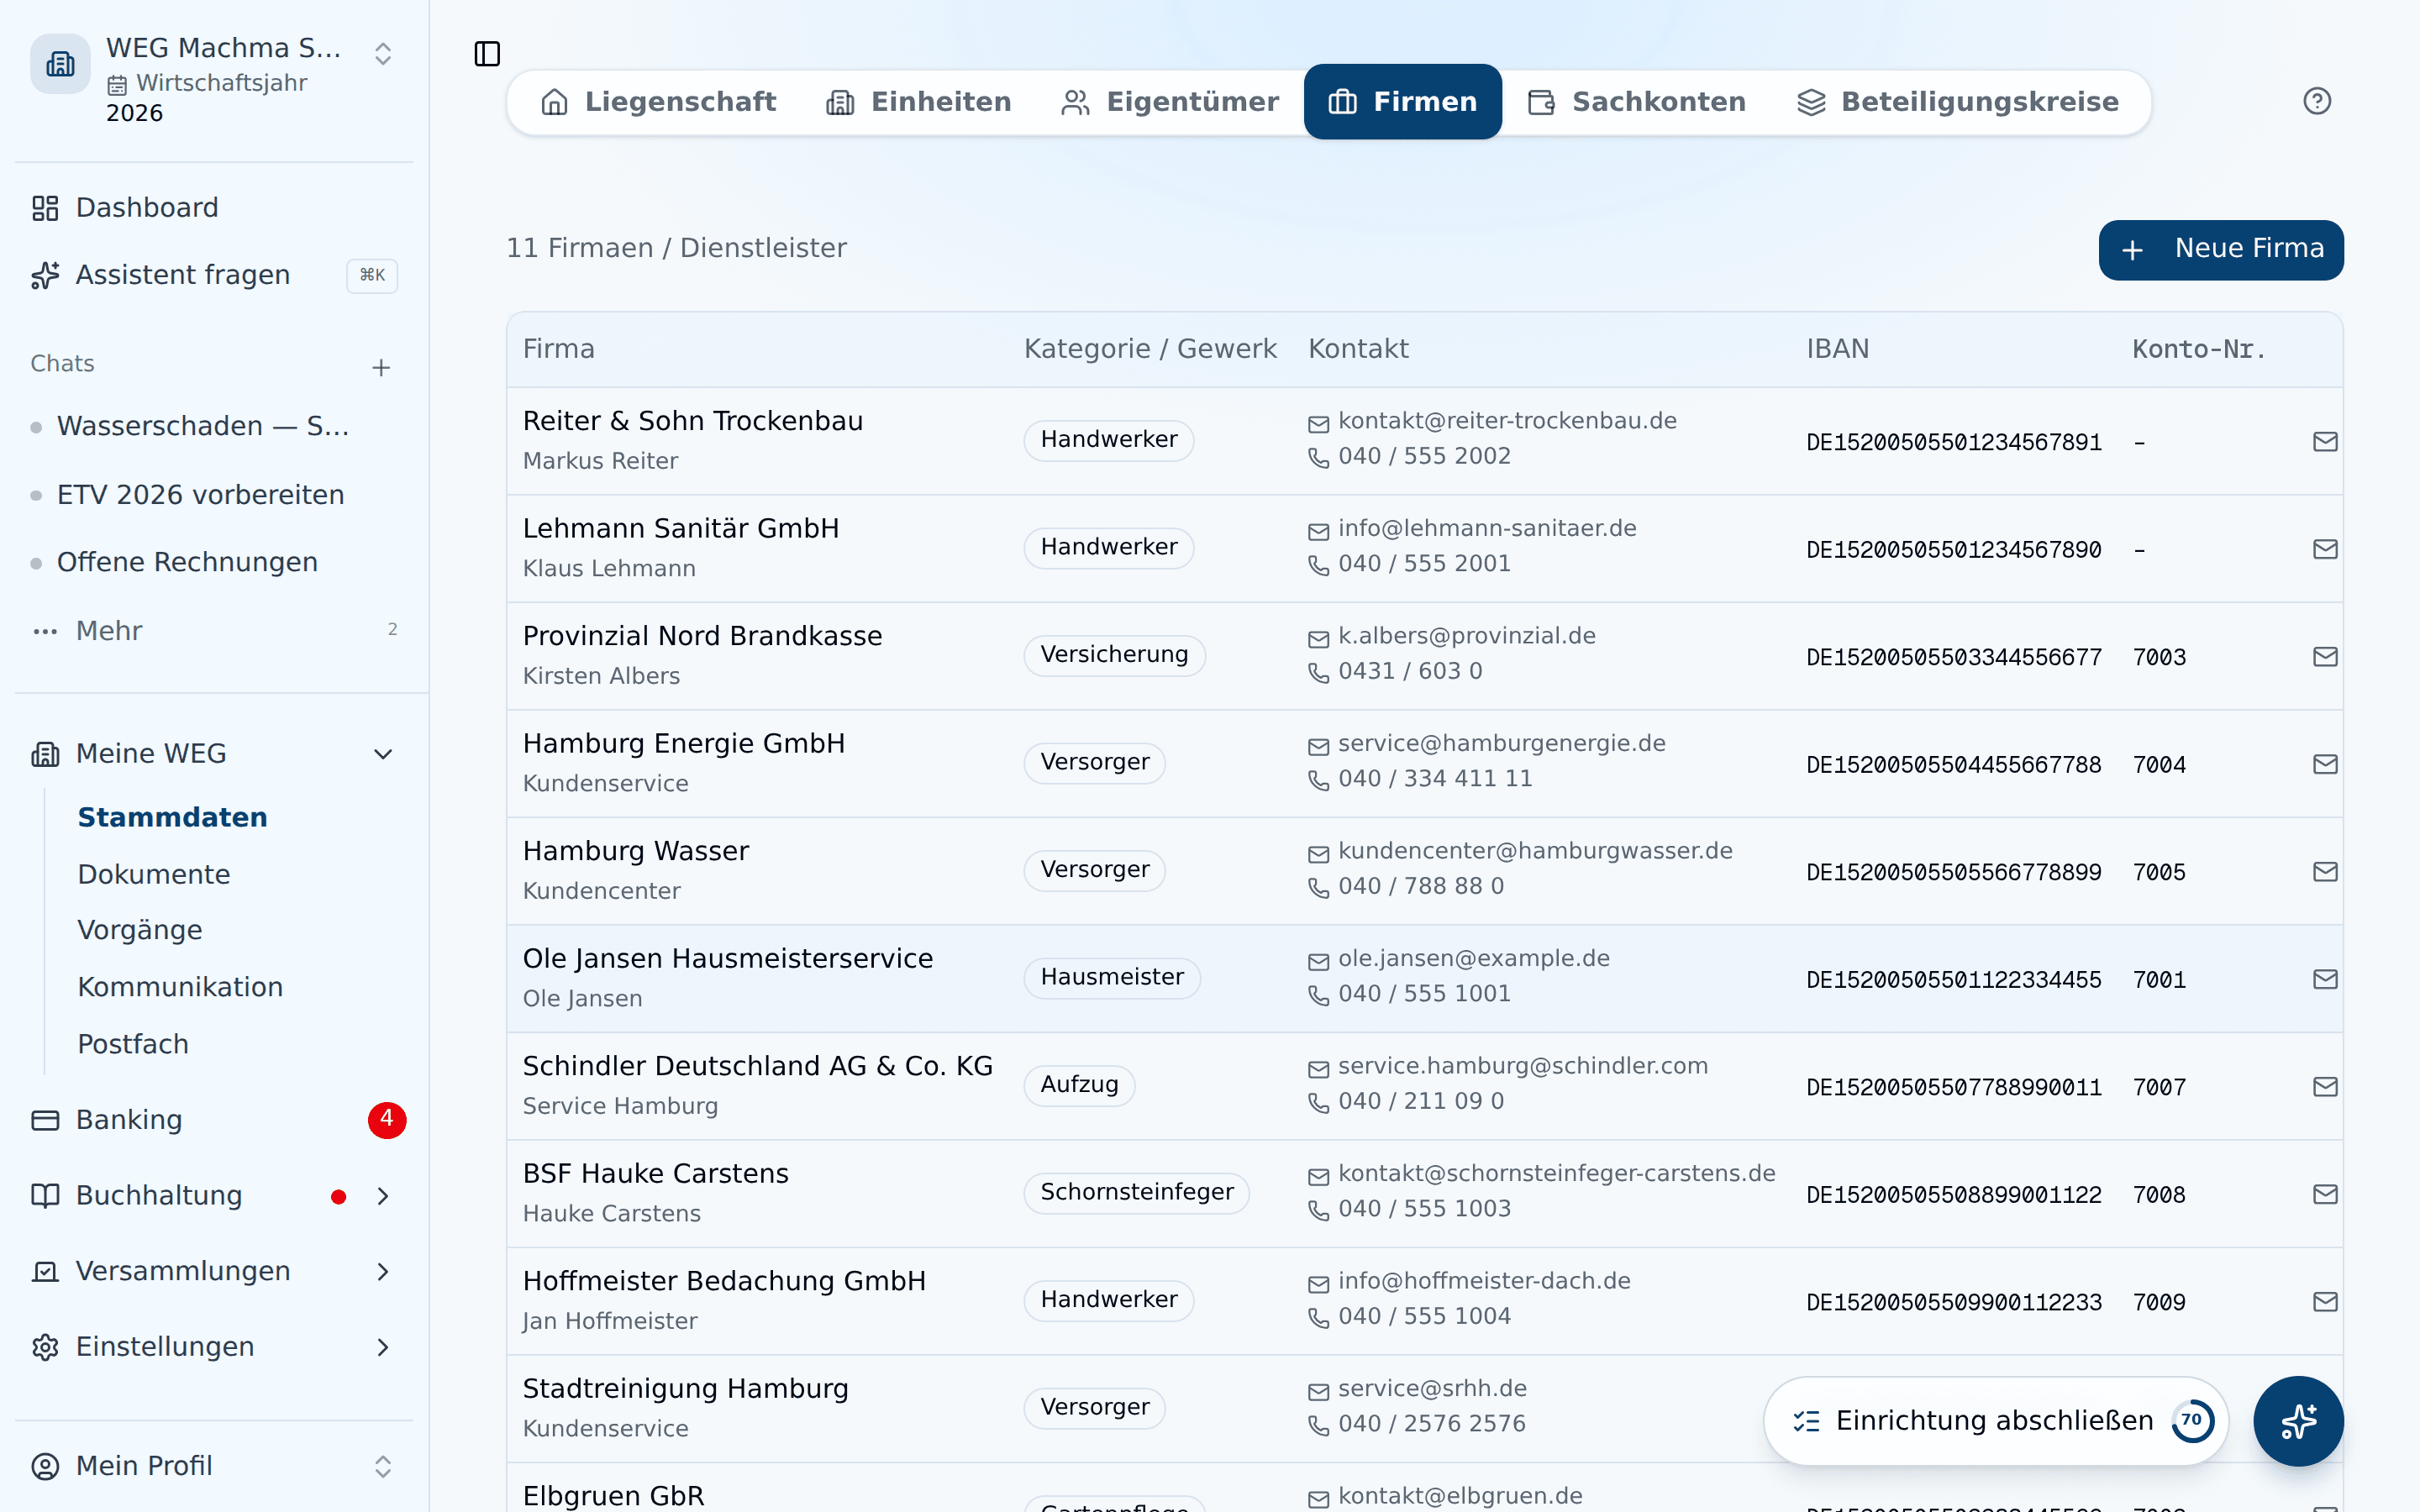Click the Versicherung category tag

[x=1114, y=655]
